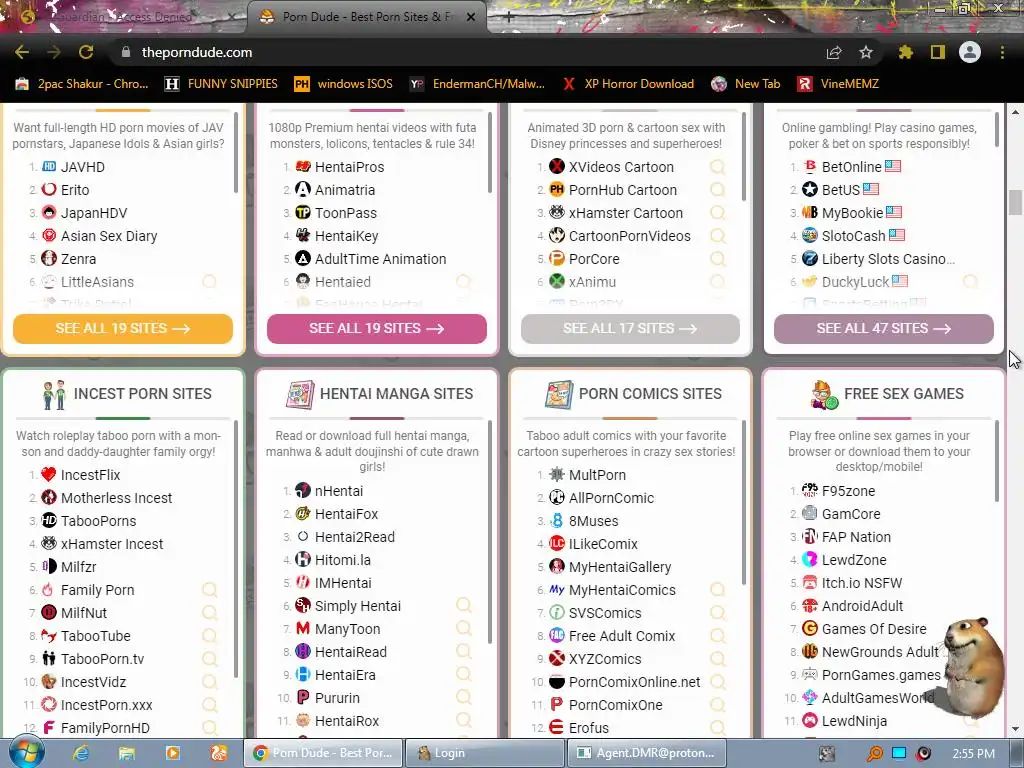Switch to the Agent.DMR@proton taskbar window
This screenshot has width=1024, height=768.
point(645,753)
